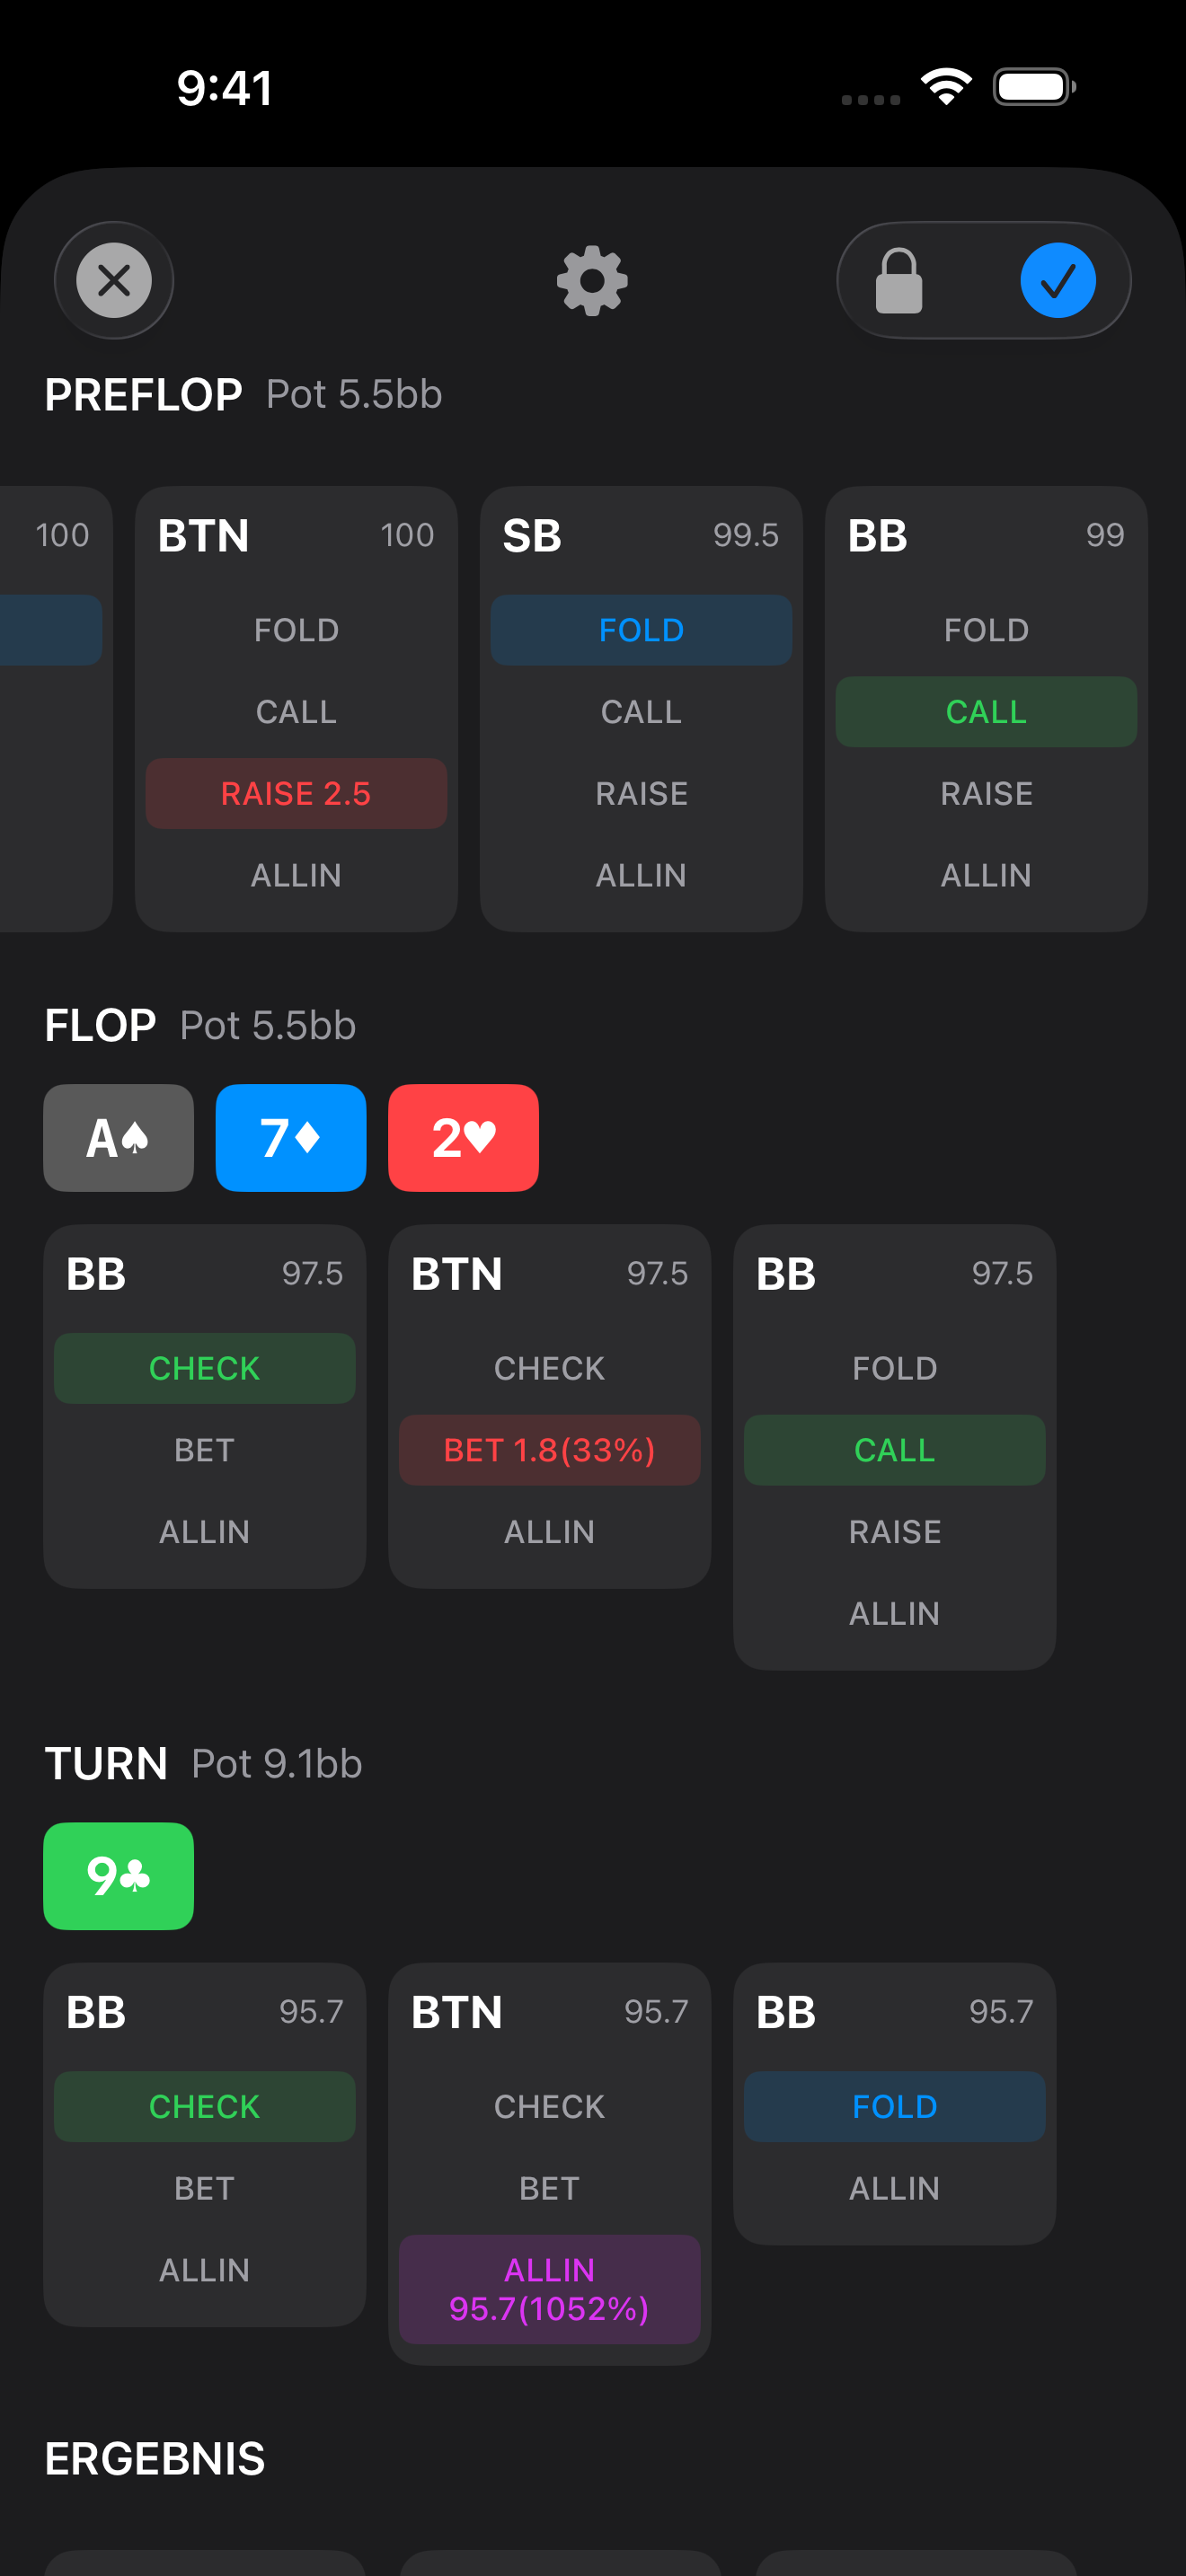Screen dimensions: 1186x2576
Task: Choose FOLD for BB facing turn all-in
Action: tap(894, 2106)
